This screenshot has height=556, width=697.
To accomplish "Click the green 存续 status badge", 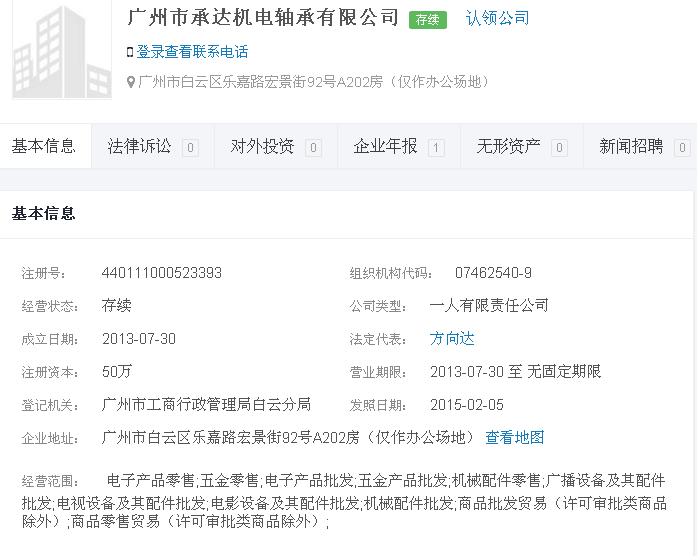I will tap(427, 19).
